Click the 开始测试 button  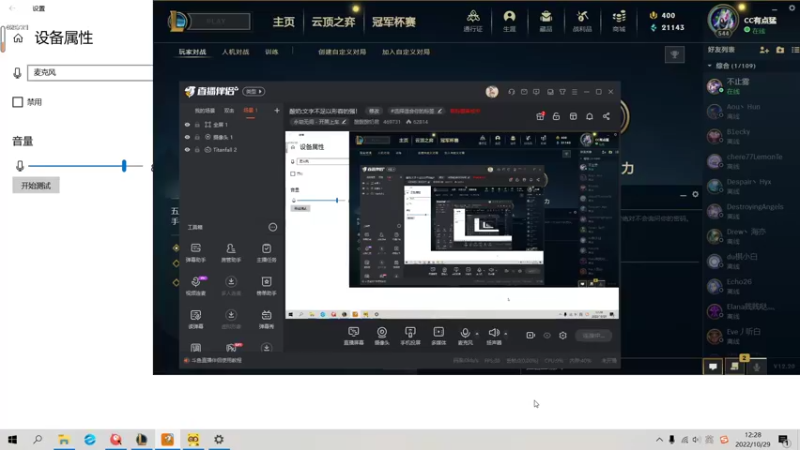[36, 185]
